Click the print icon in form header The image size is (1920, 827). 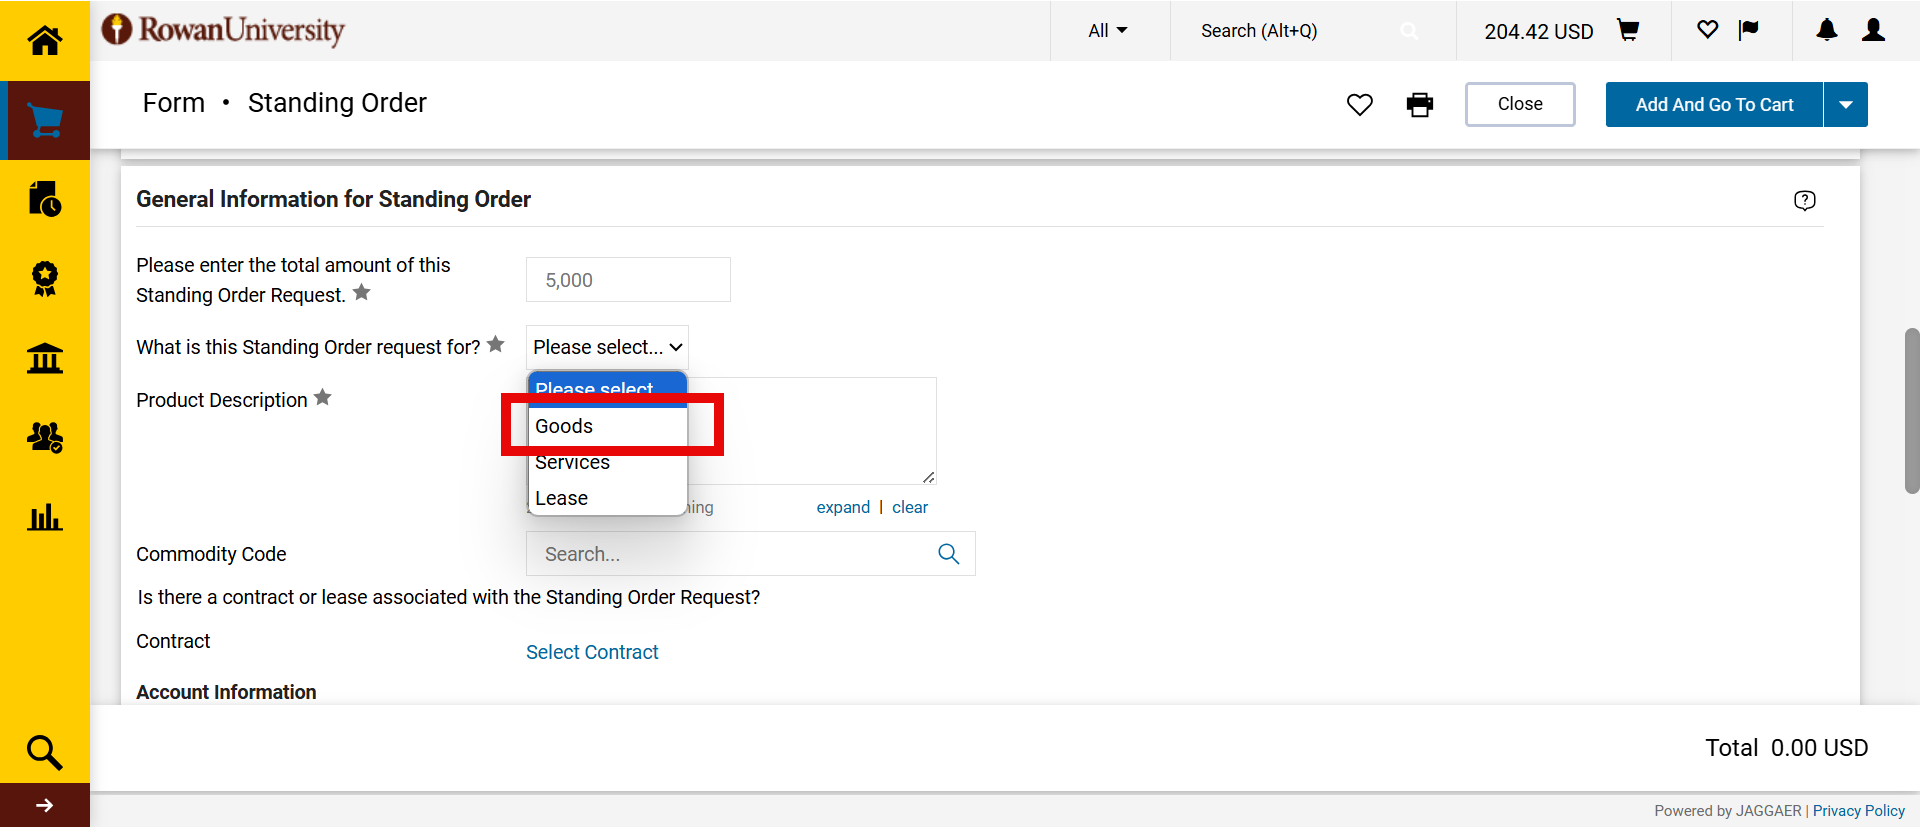pos(1419,104)
